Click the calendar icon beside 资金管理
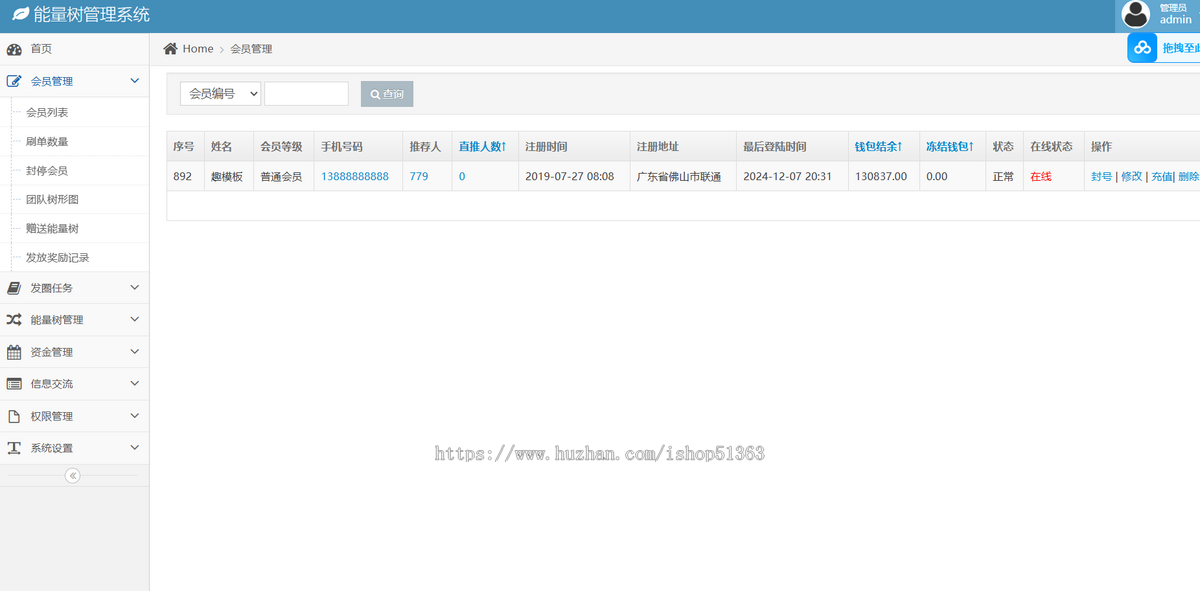The image size is (1200, 591). pyautogui.click(x=14, y=352)
